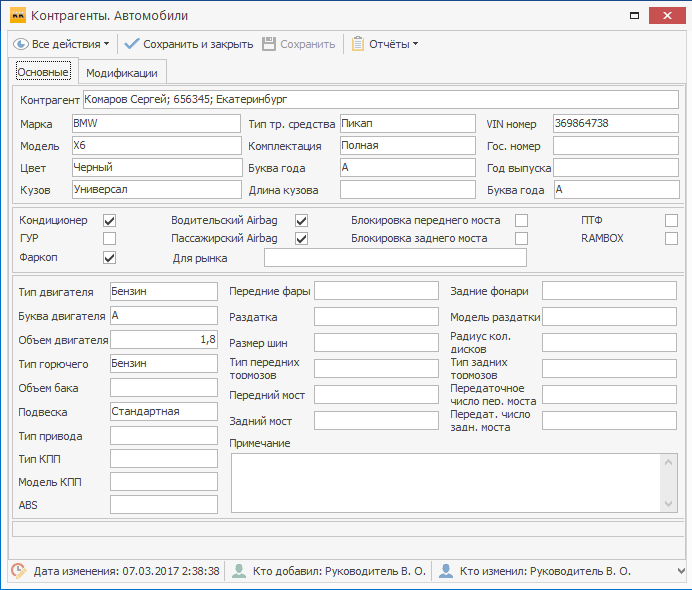
Task: Click the Модель КПП field
Action: (x=164, y=482)
